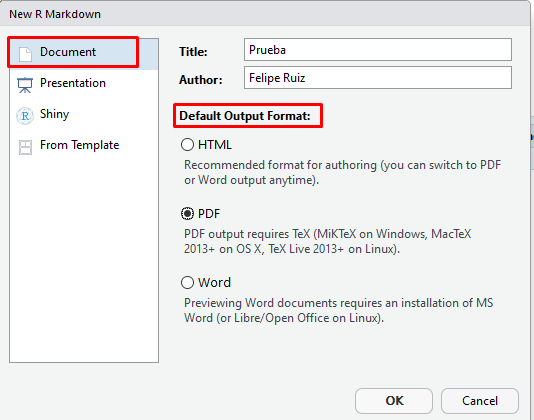
Task: Confirm the dialog with OK
Action: [x=394, y=401]
